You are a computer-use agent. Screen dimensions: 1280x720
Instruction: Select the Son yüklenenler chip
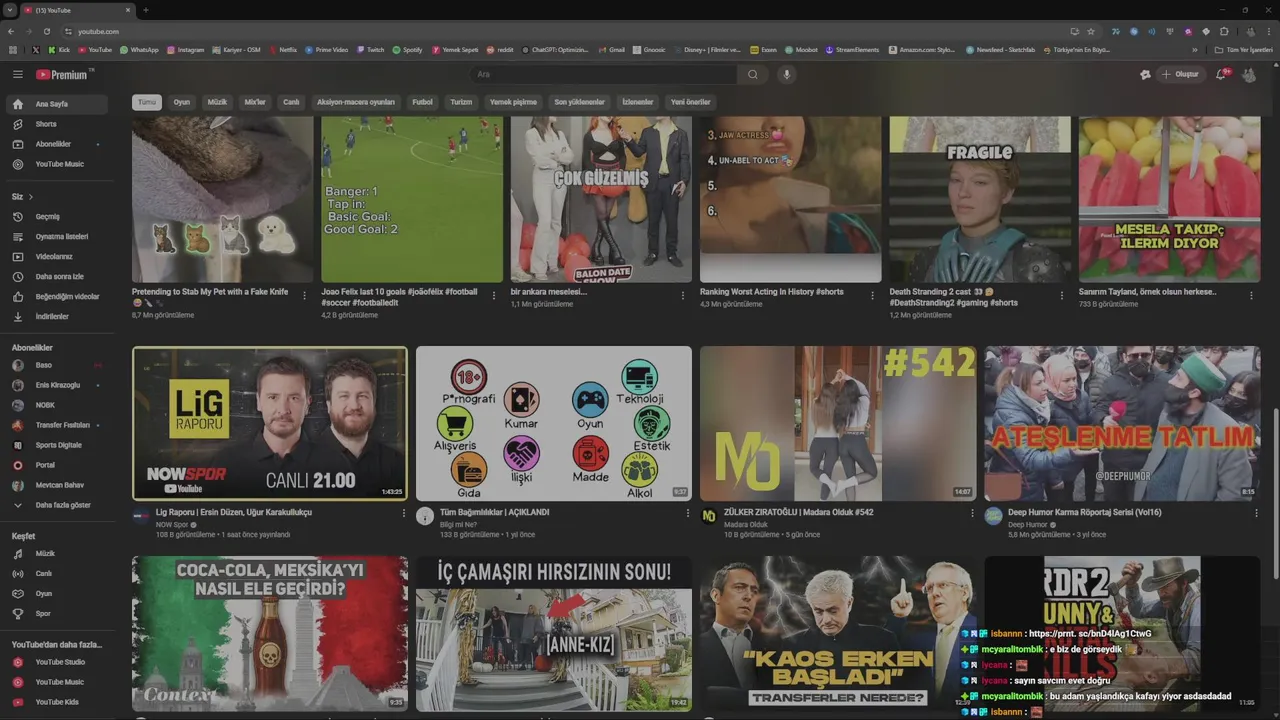point(580,102)
